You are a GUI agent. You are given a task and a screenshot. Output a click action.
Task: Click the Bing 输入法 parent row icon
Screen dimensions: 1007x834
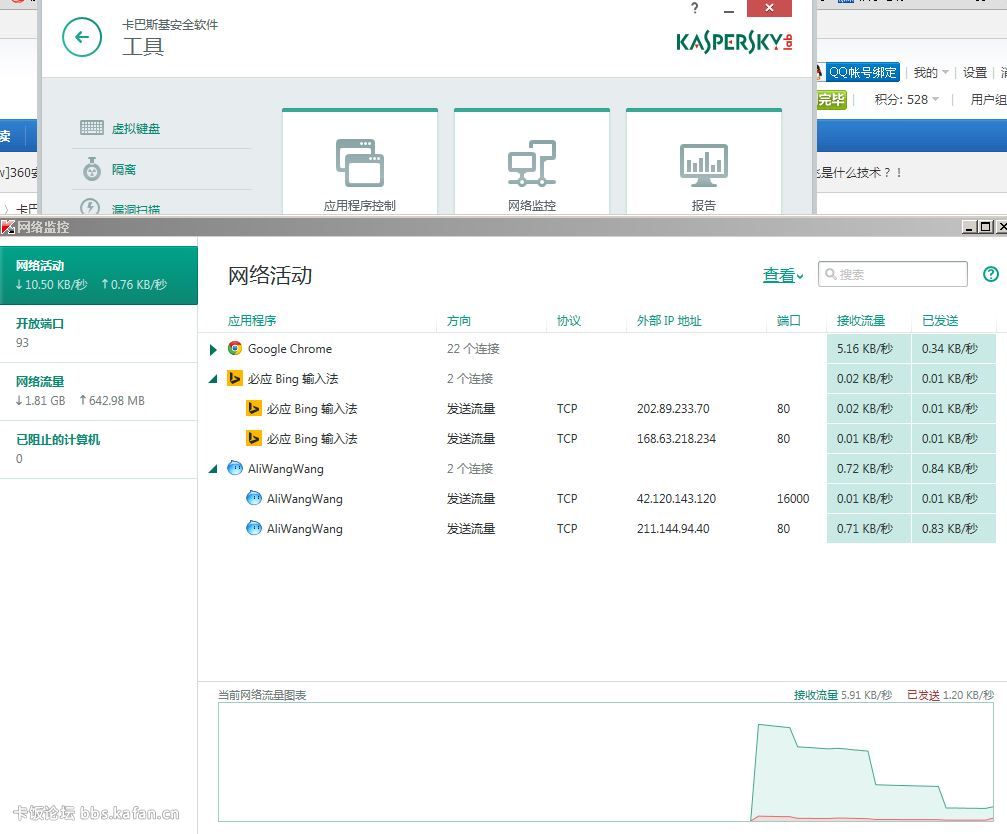pos(235,378)
